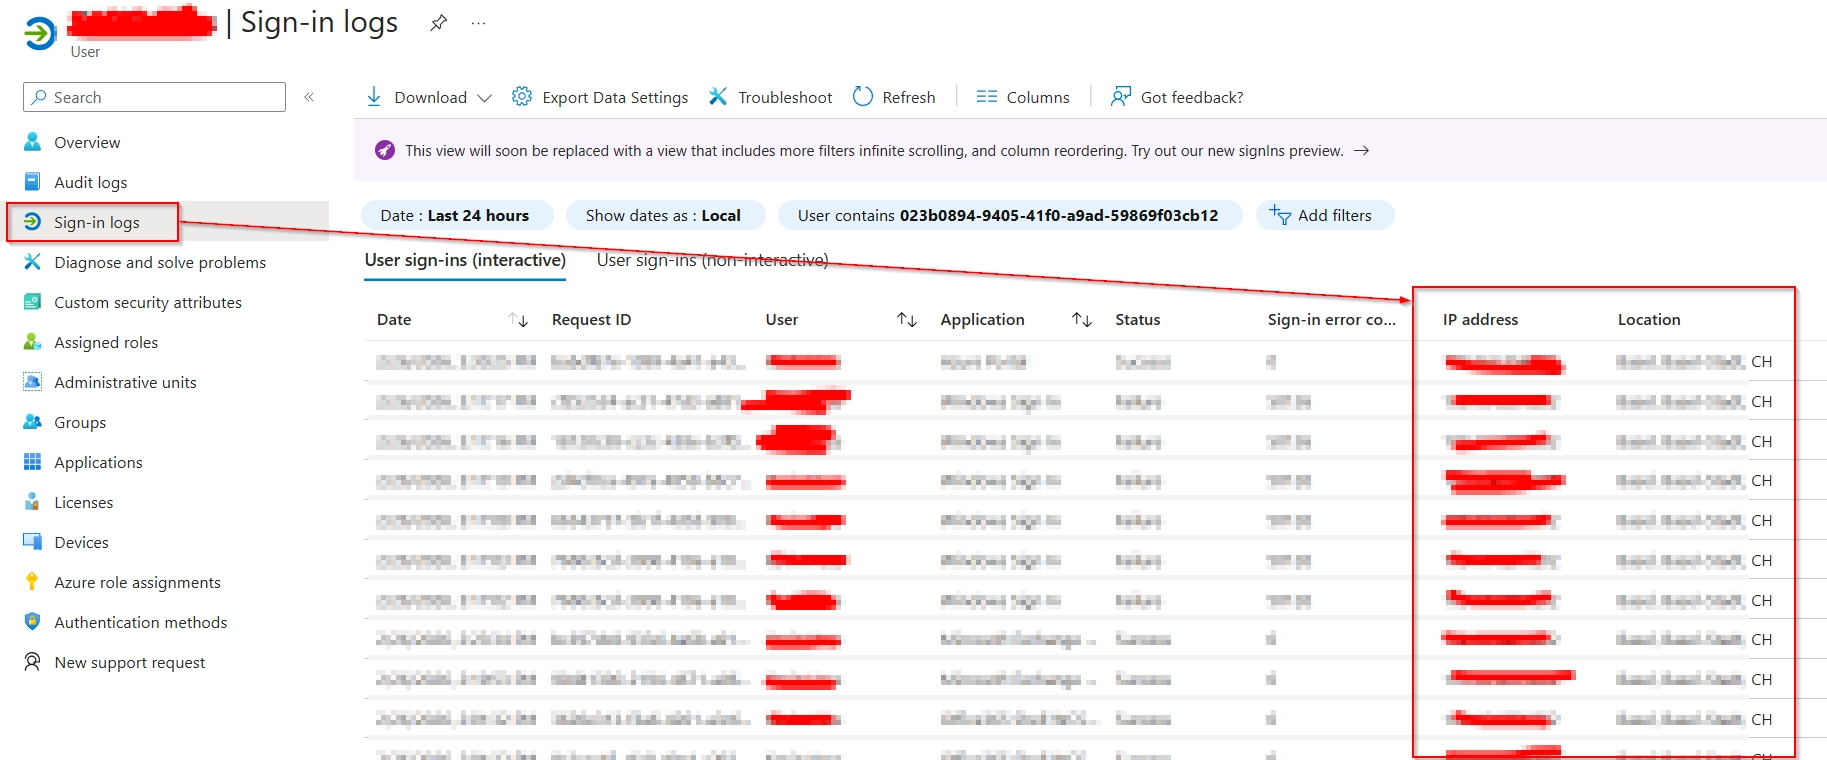Screen dimensions: 1827x760
Task: Open the ellipsis more options menu
Action: click(479, 23)
